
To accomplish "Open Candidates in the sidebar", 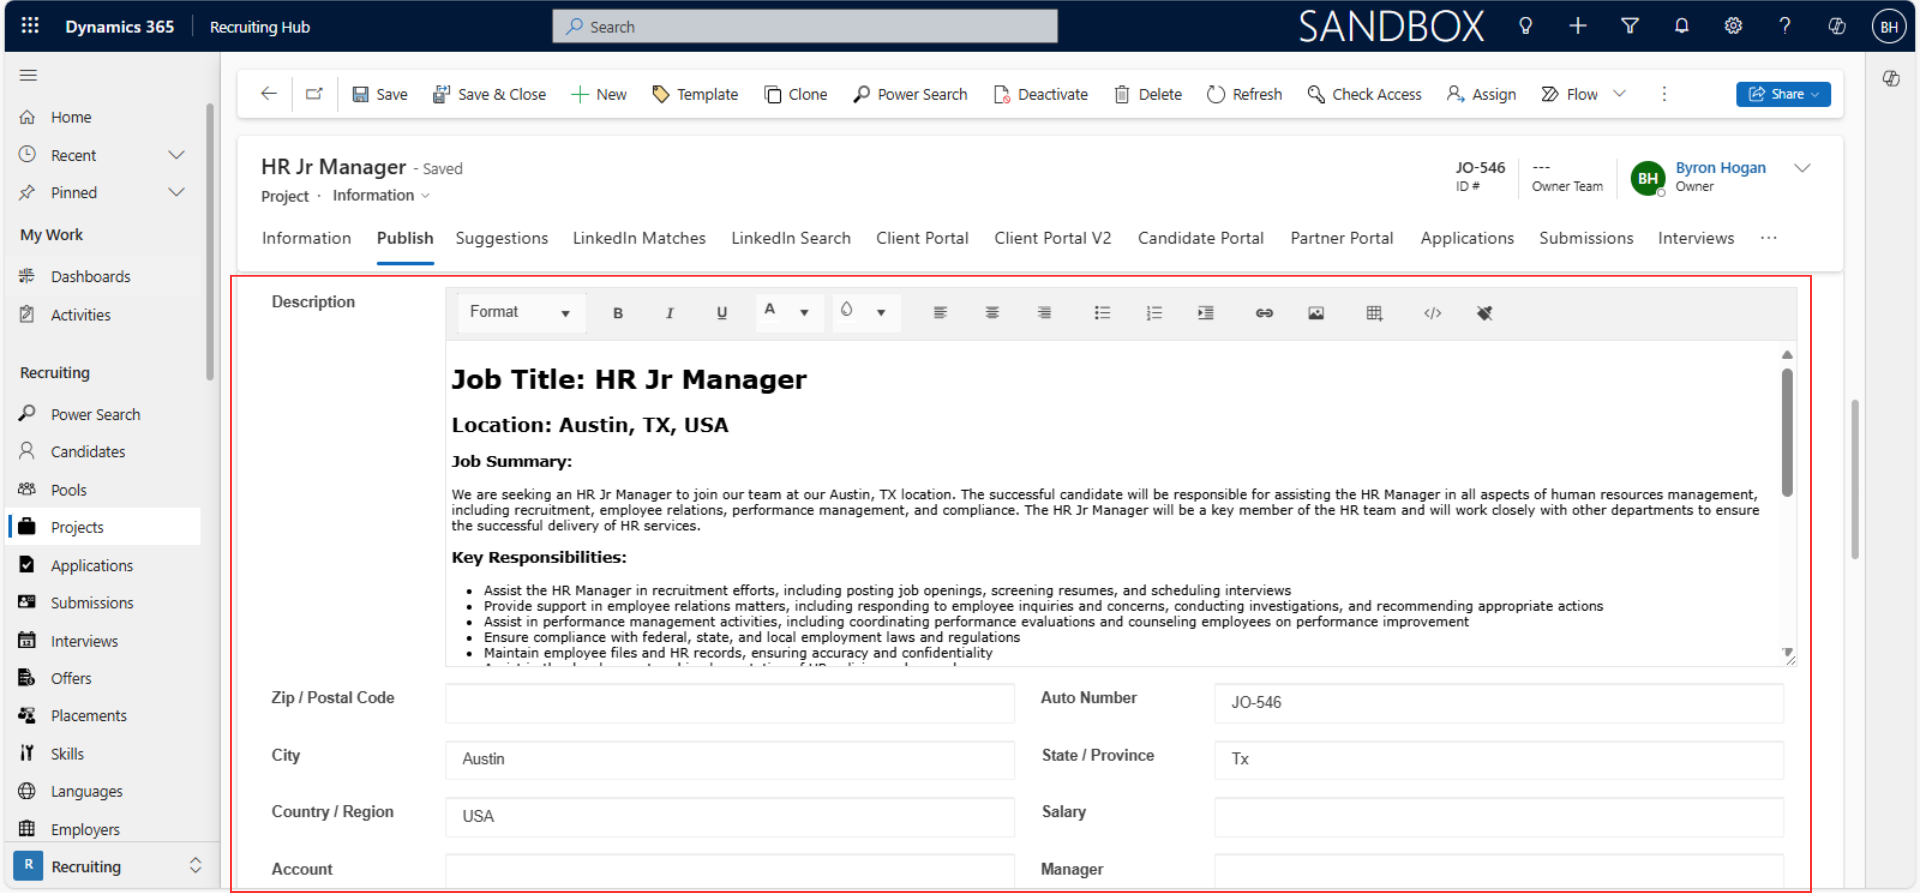I will [88, 452].
